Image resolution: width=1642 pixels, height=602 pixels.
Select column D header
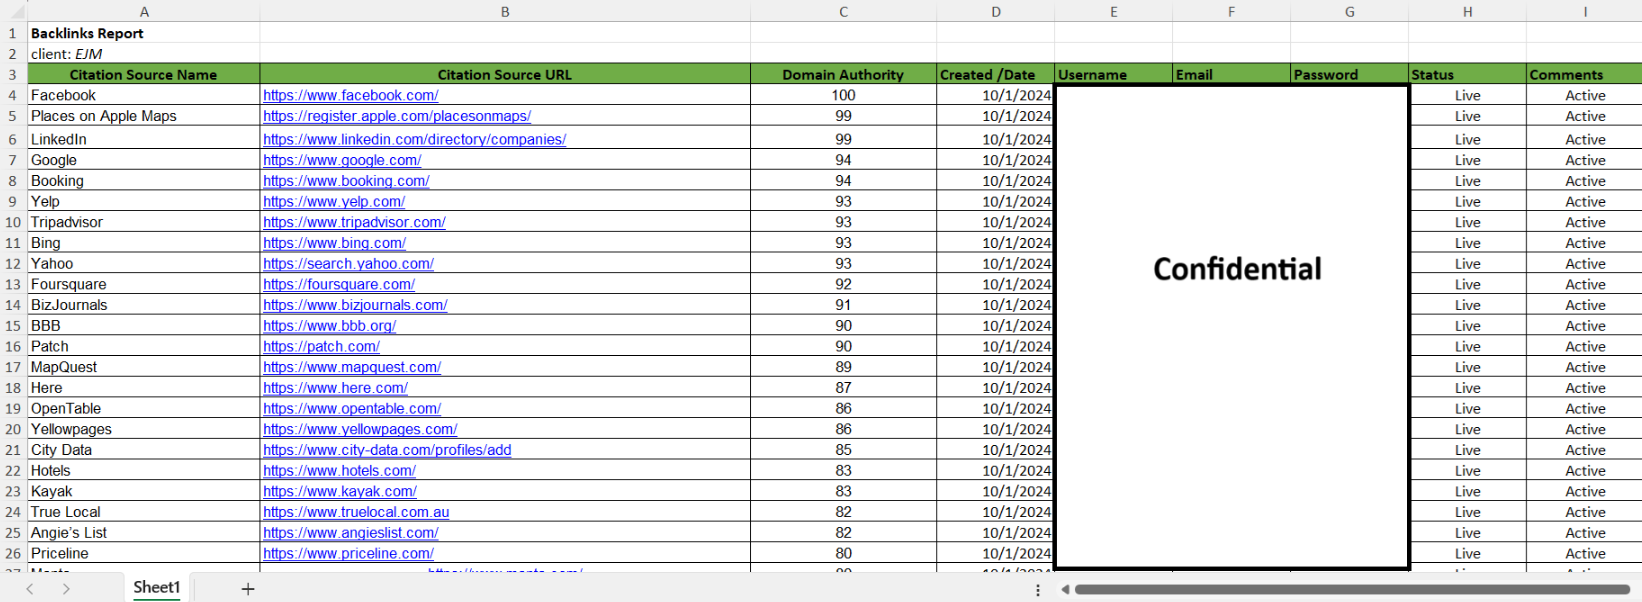[996, 12]
